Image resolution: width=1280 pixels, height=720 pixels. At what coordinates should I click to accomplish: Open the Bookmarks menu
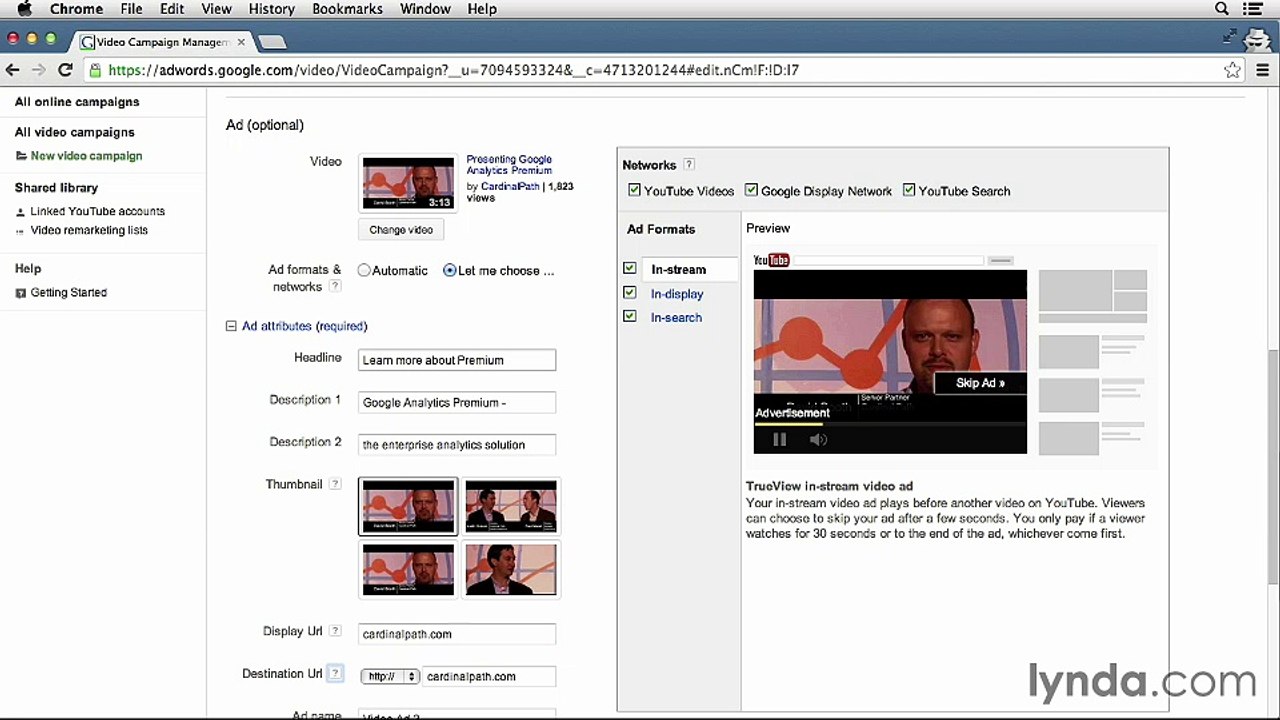[x=347, y=9]
